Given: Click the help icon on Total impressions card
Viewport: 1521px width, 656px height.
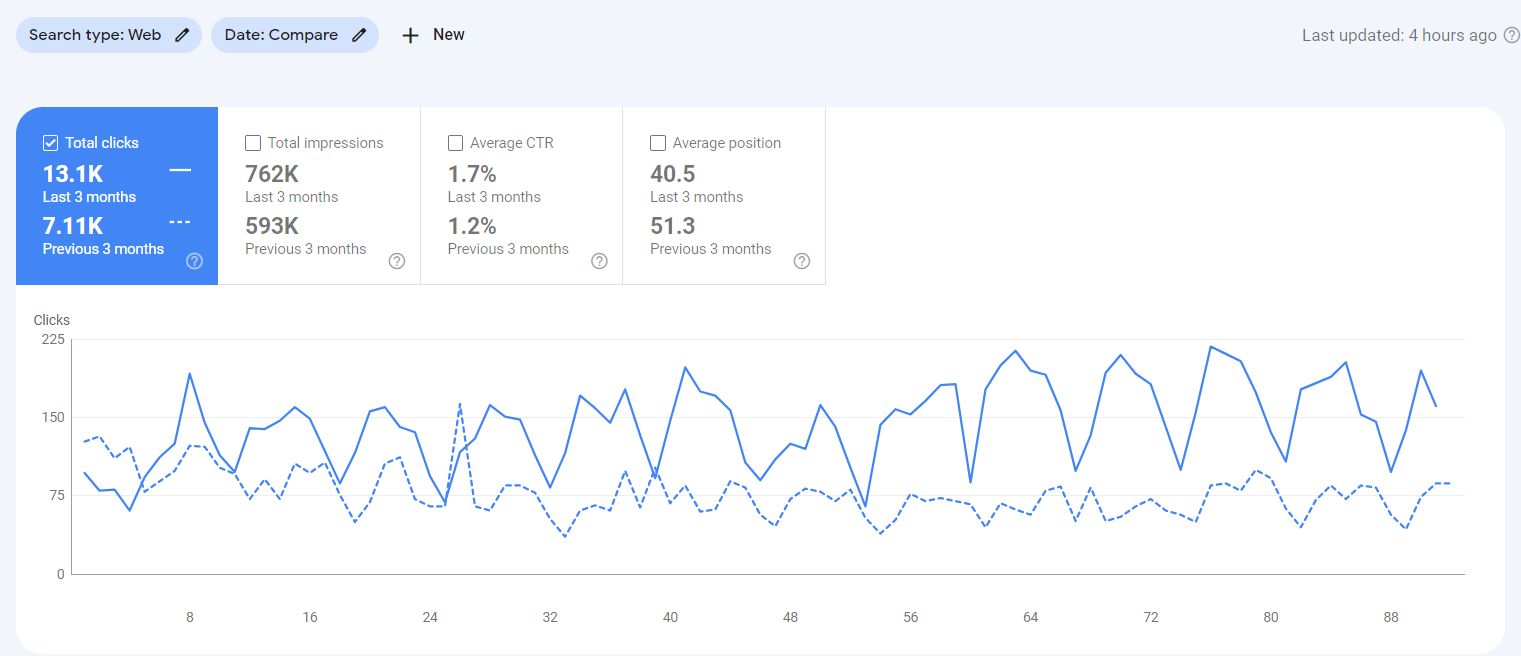Looking at the screenshot, I should [396, 261].
